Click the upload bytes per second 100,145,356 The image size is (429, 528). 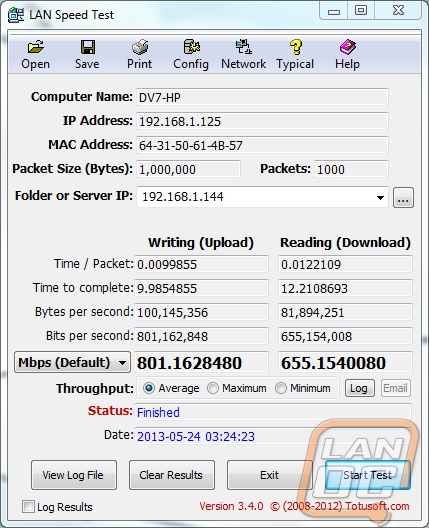click(201, 312)
